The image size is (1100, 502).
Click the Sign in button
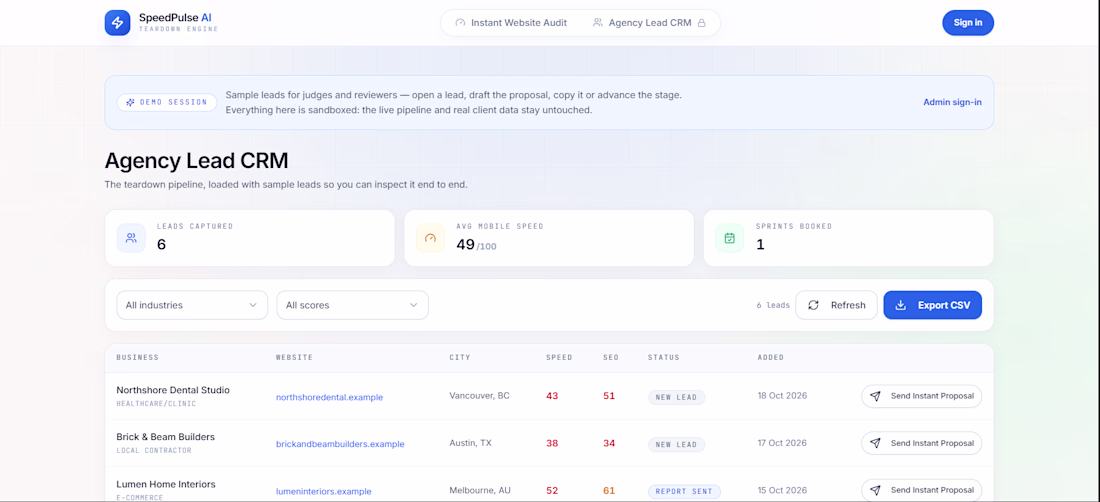point(968,22)
